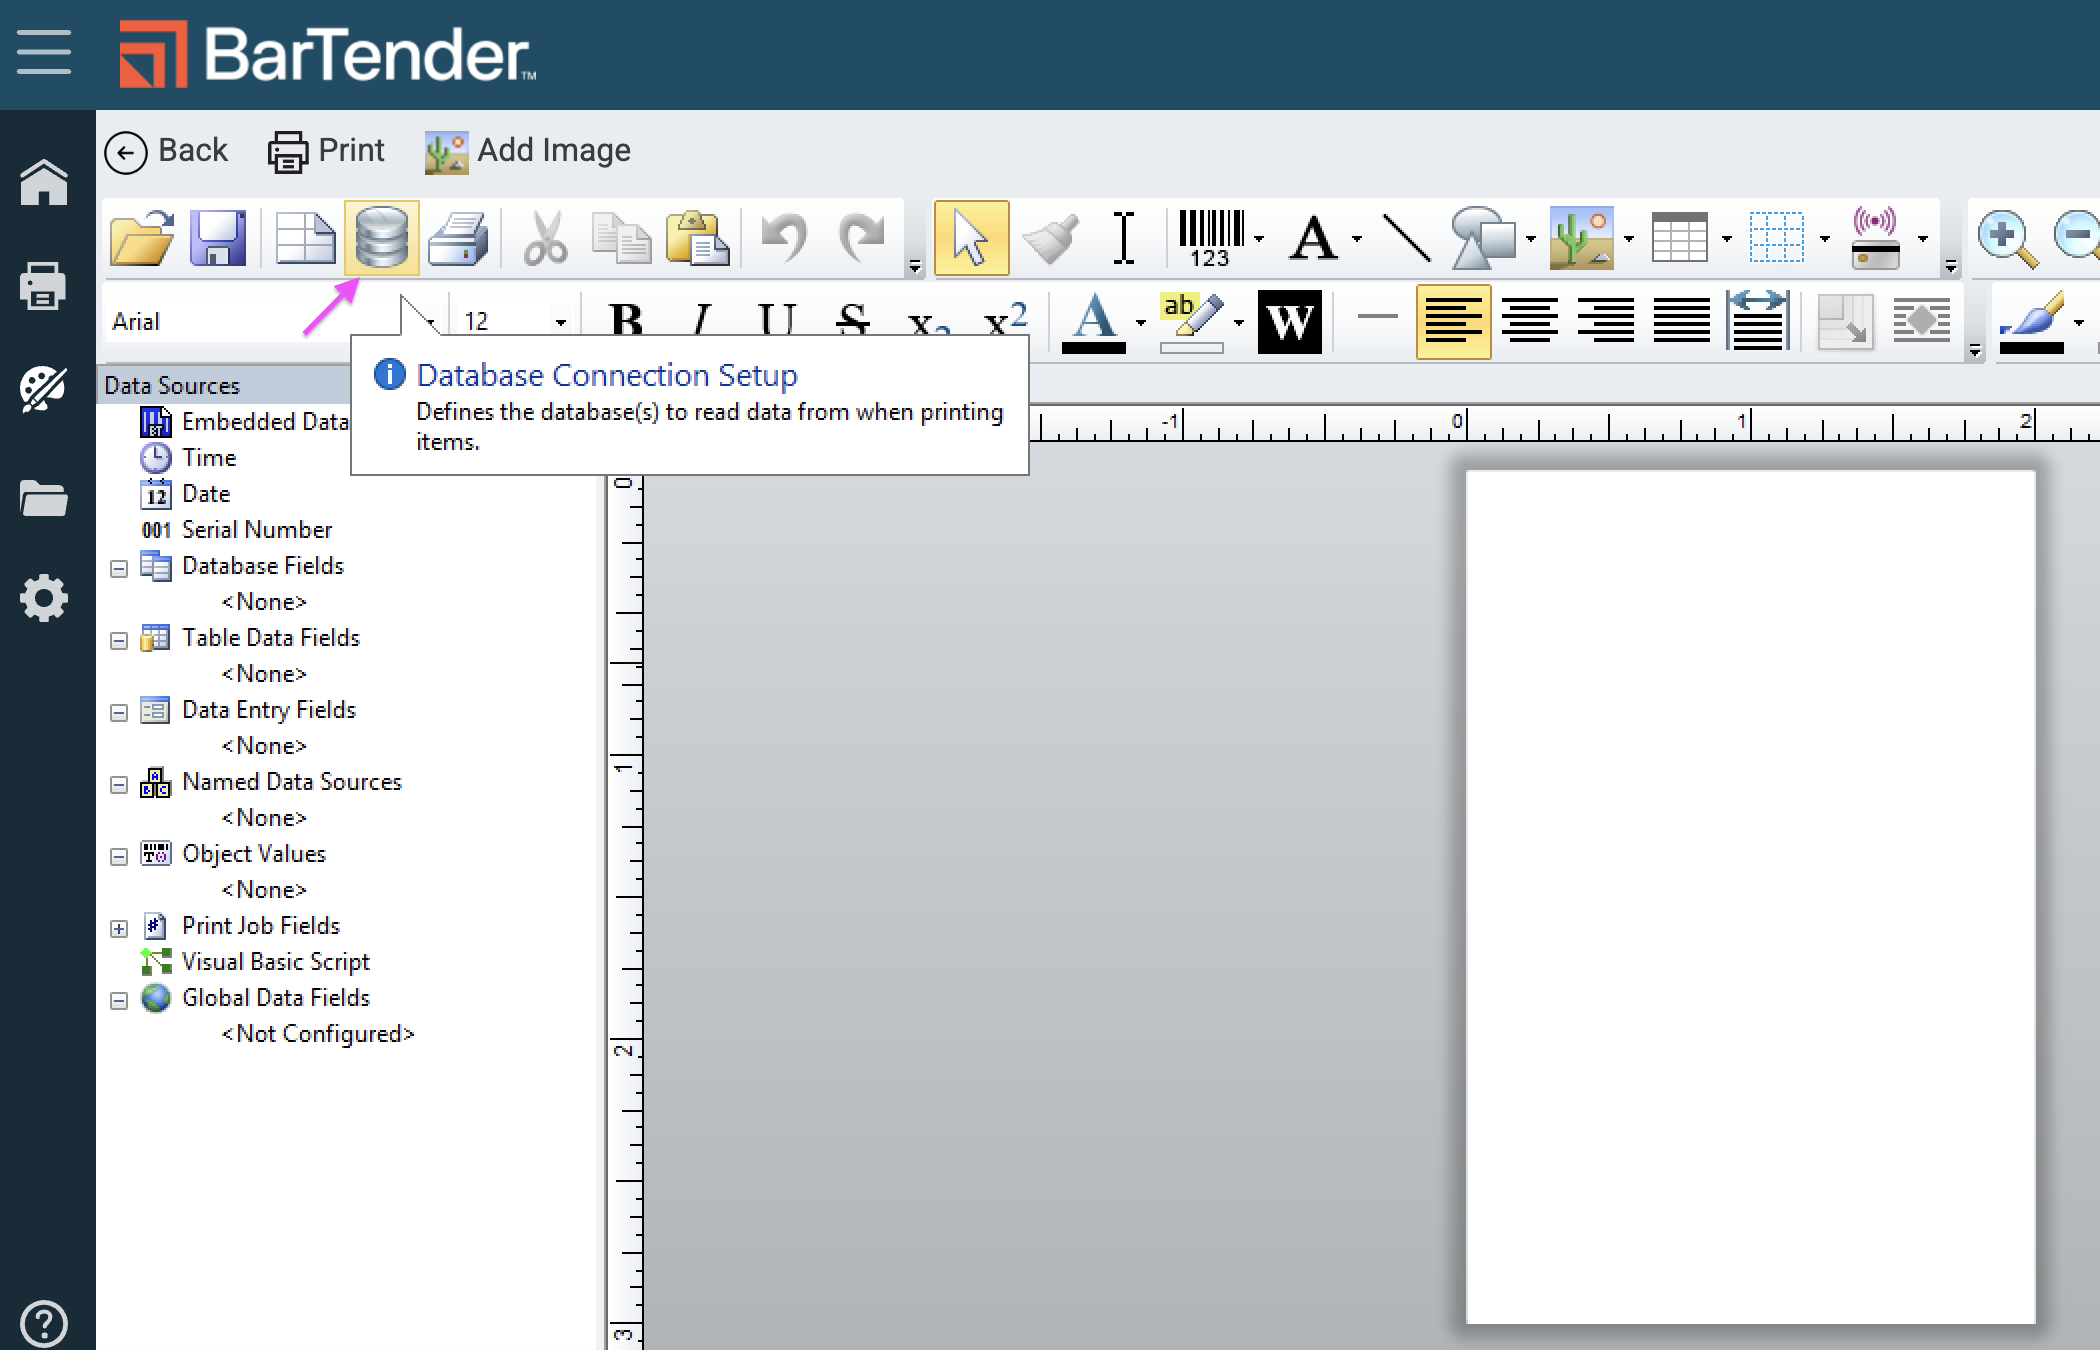
Task: Toggle left text alignment
Action: (1453, 321)
